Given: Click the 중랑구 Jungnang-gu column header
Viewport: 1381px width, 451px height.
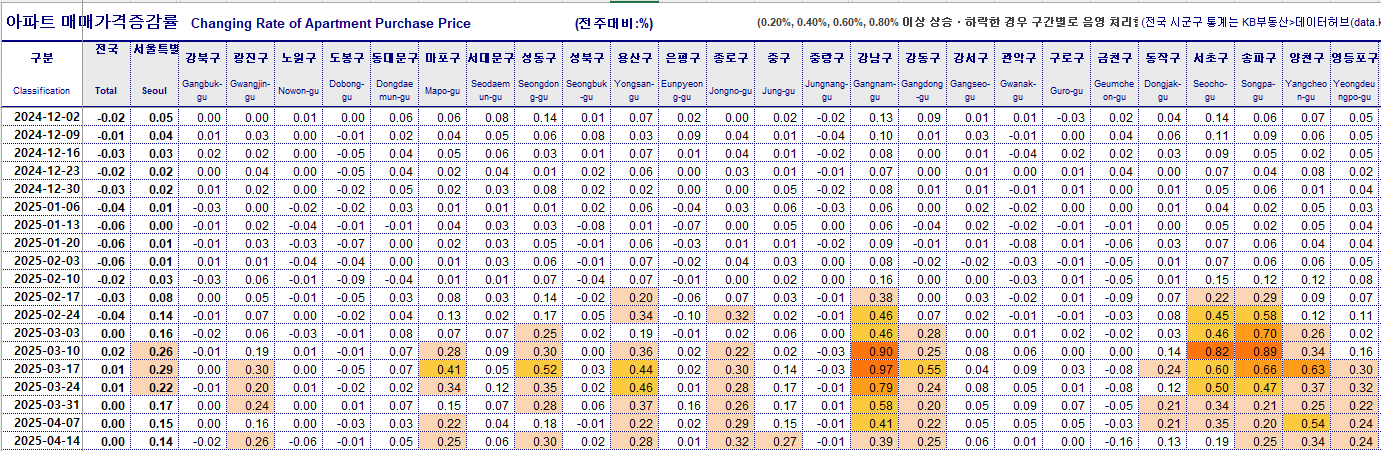Looking at the screenshot, I should (x=826, y=73).
